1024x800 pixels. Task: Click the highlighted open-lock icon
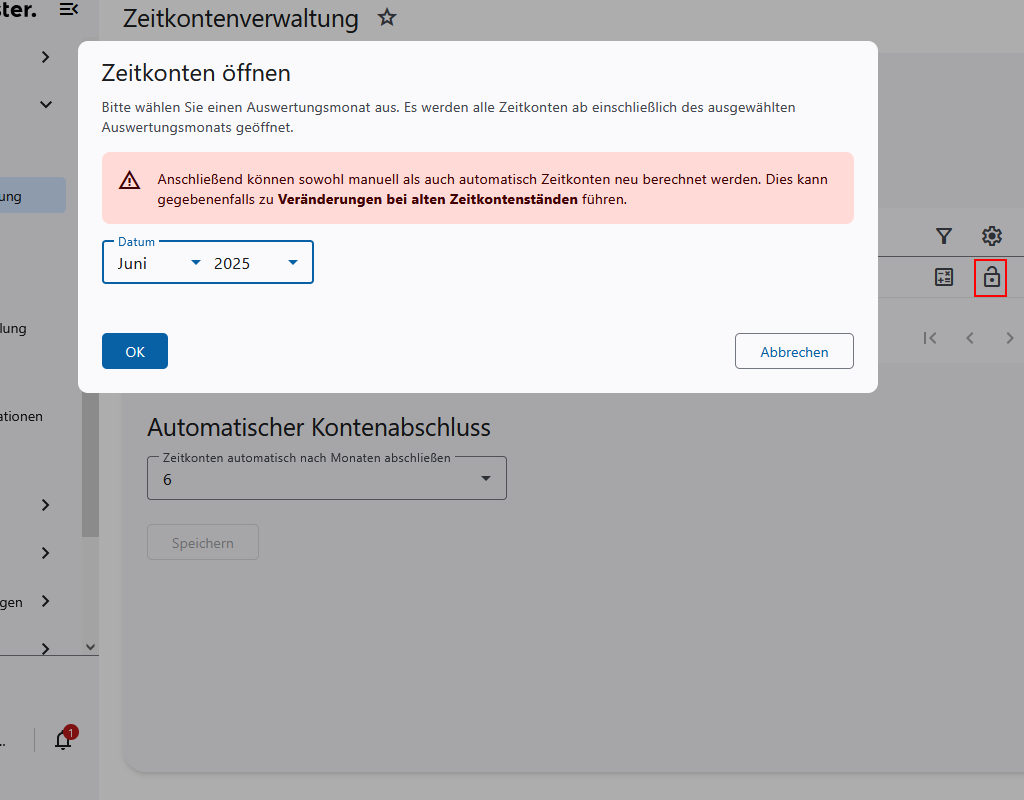click(x=990, y=277)
